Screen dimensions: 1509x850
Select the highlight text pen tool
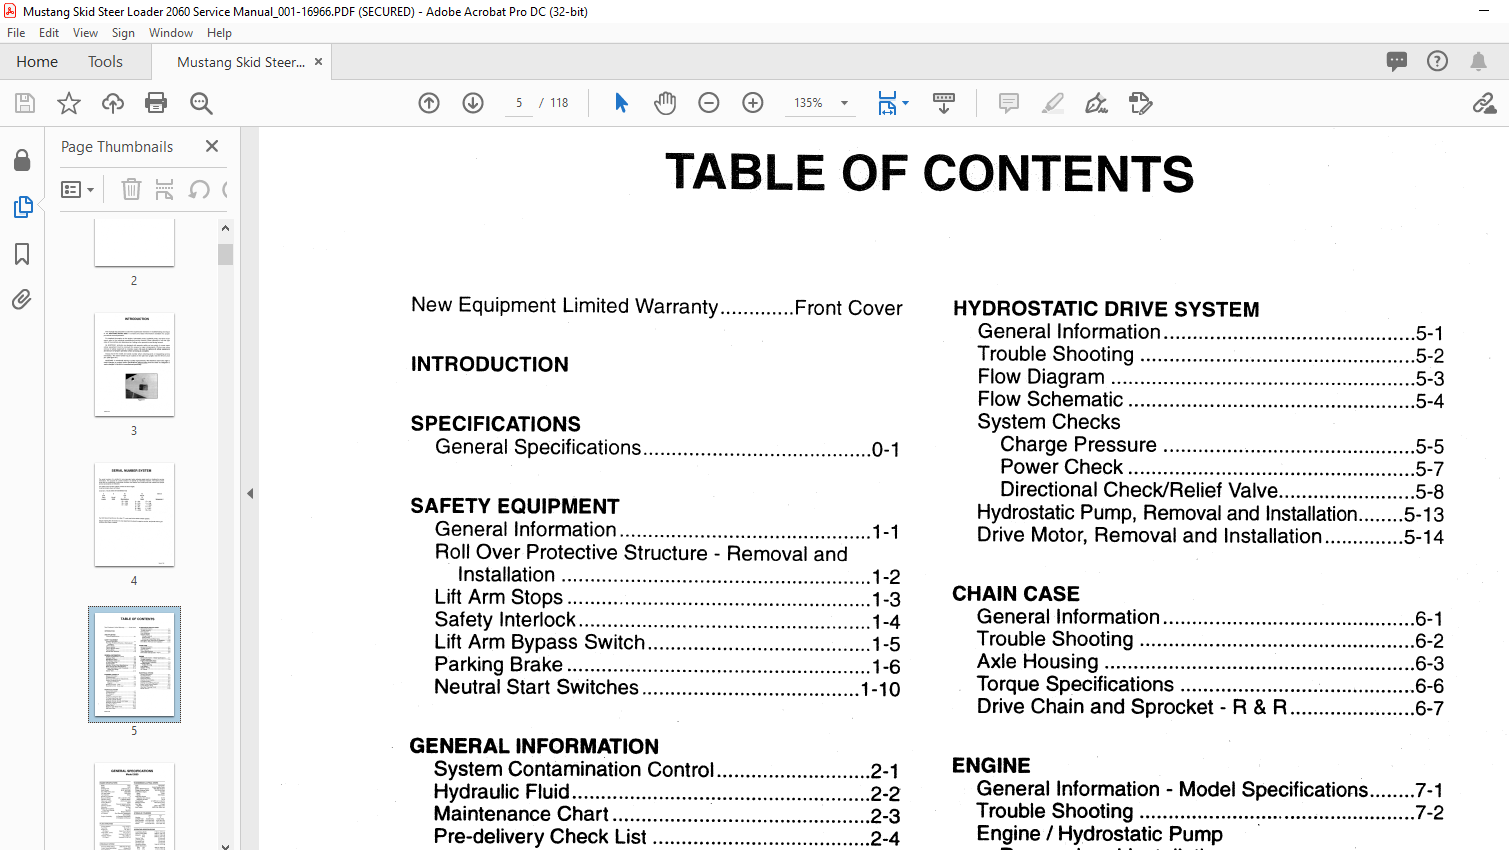pos(1053,103)
